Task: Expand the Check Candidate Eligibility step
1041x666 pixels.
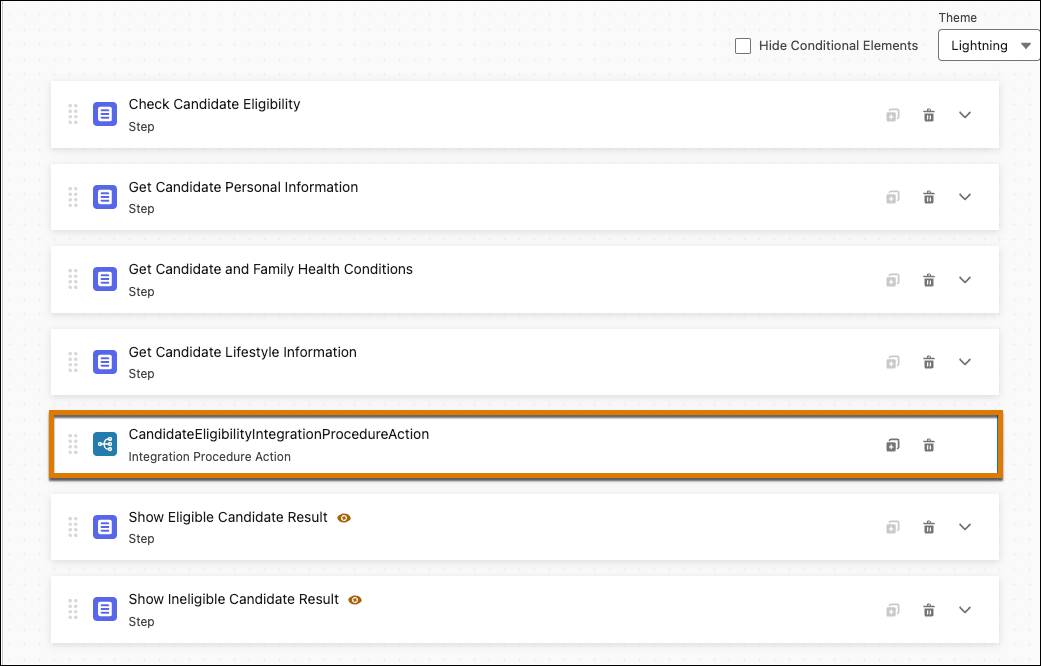Action: tap(965, 115)
